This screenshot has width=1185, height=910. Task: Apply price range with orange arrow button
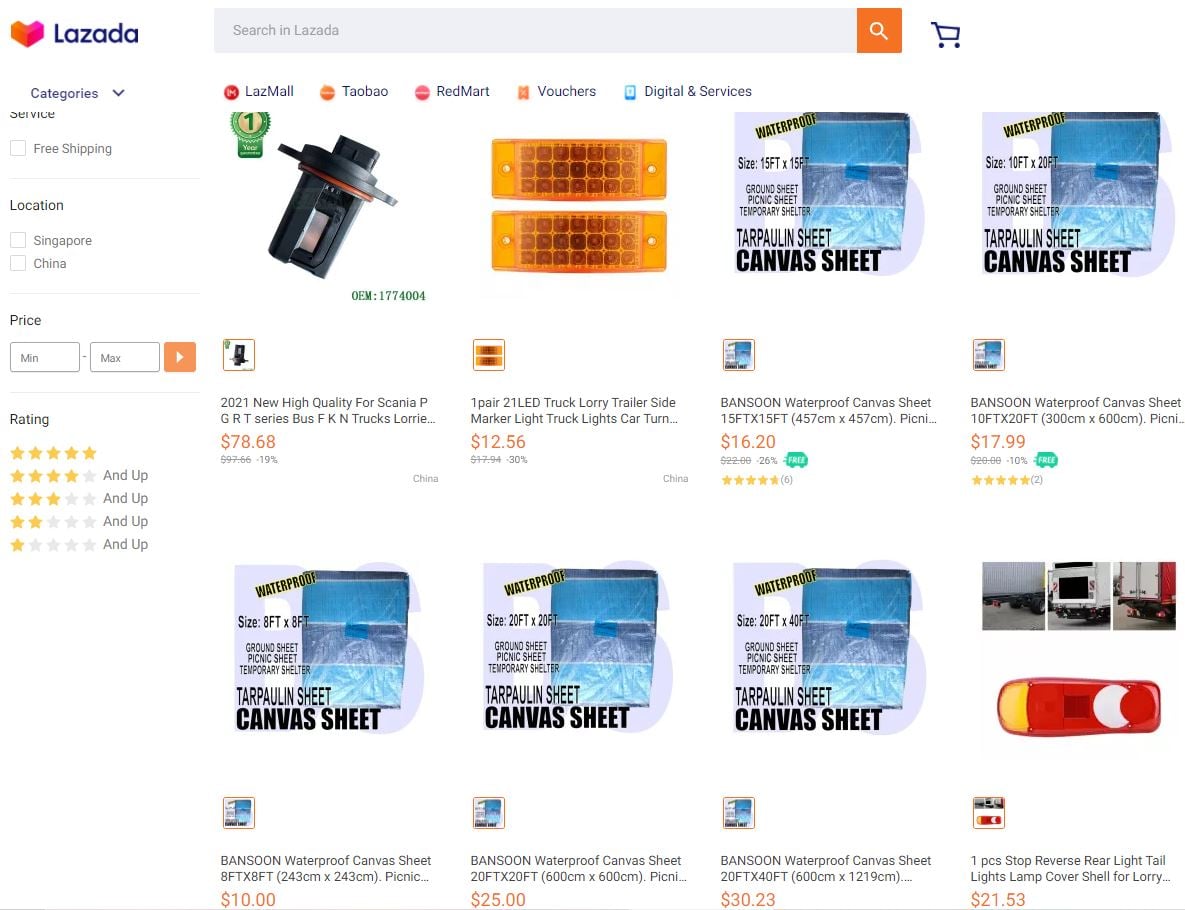click(180, 357)
